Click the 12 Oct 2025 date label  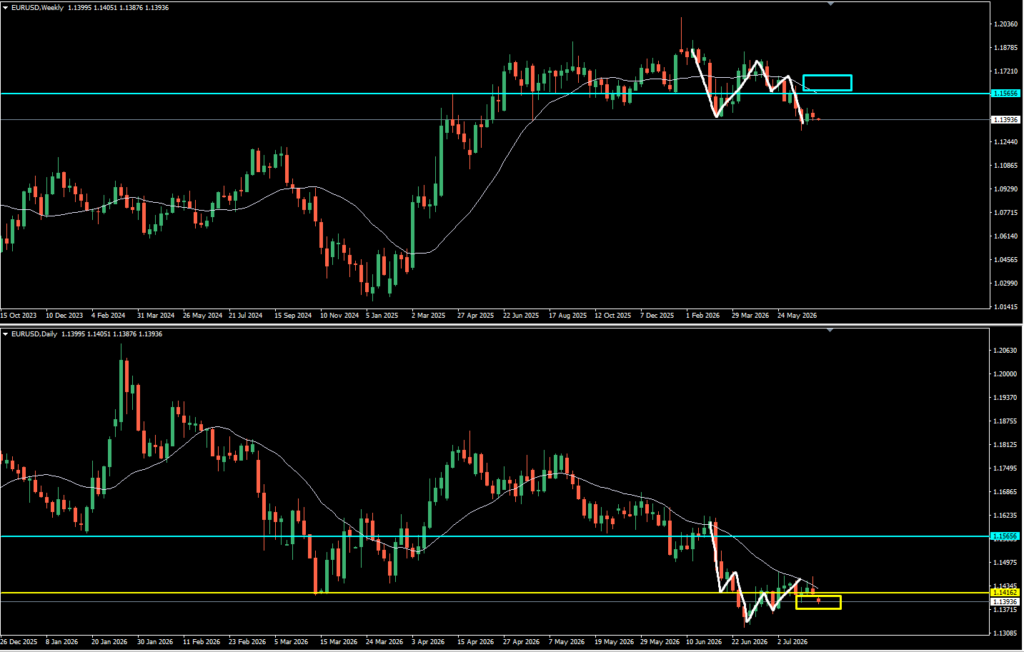pyautogui.click(x=613, y=315)
